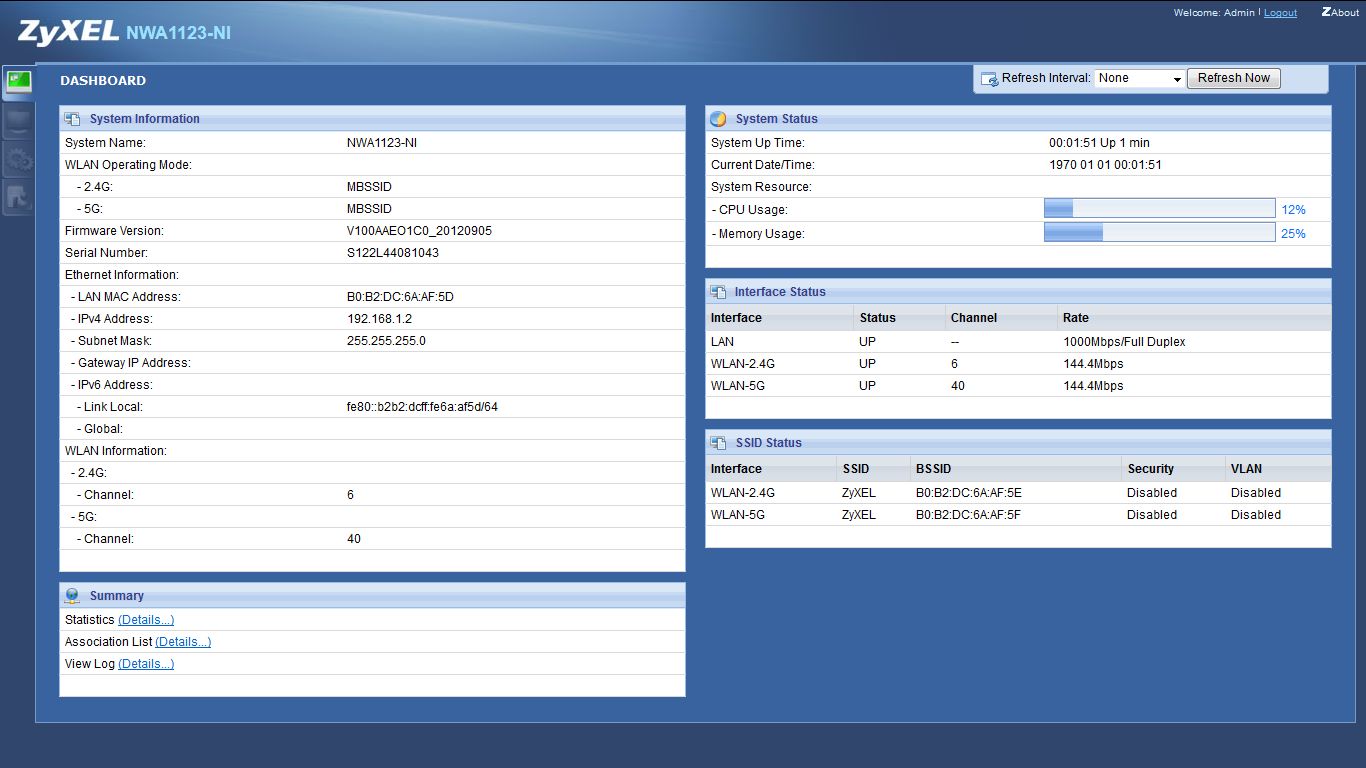Click the Status column header
Viewport: 1366px width, 768px height.
point(877,318)
